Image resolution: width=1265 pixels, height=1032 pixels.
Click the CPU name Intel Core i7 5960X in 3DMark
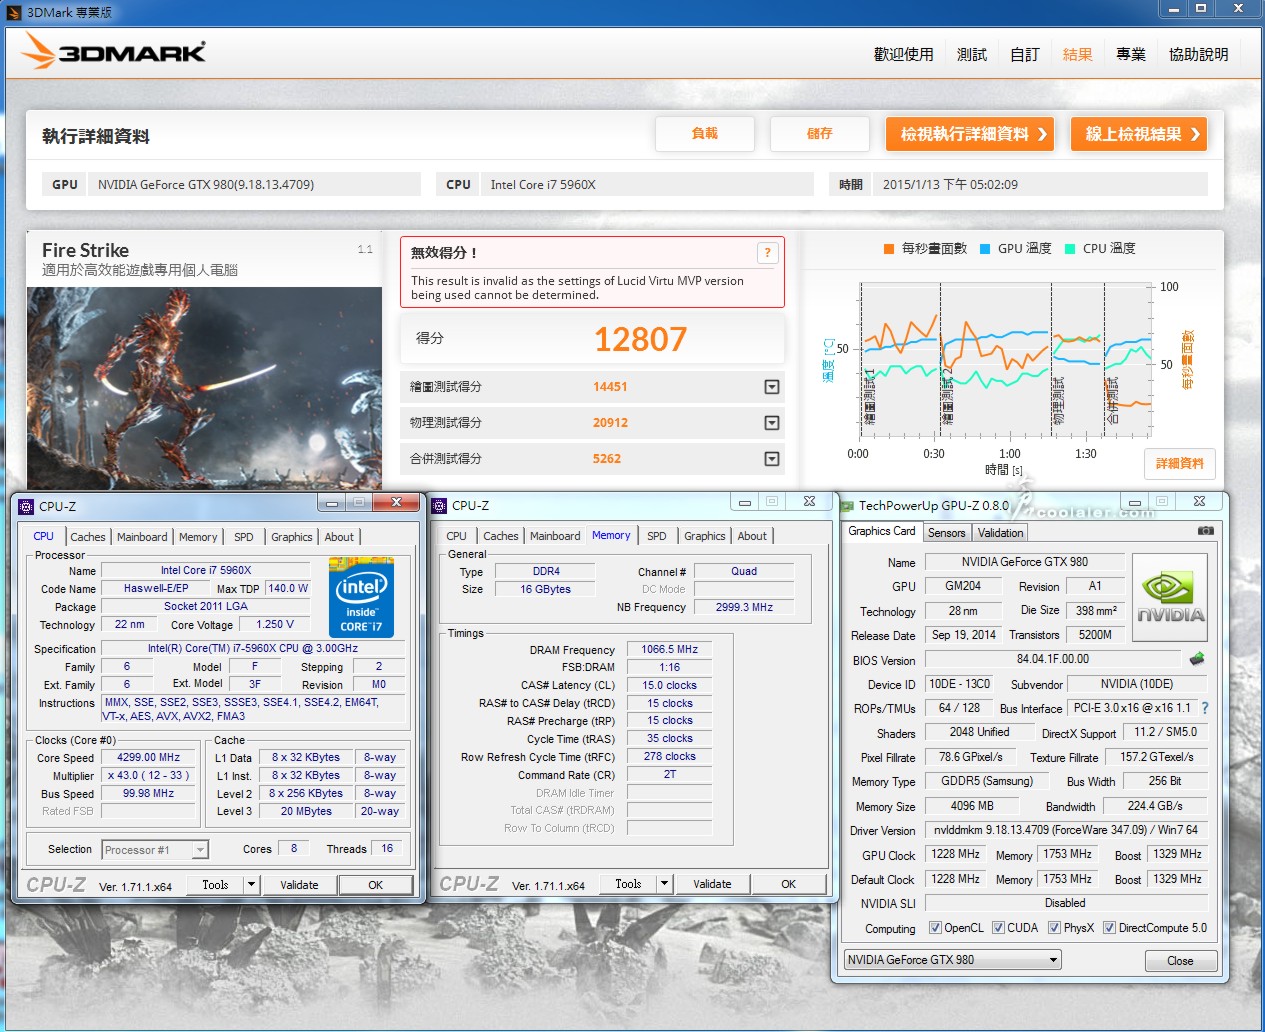(x=543, y=185)
